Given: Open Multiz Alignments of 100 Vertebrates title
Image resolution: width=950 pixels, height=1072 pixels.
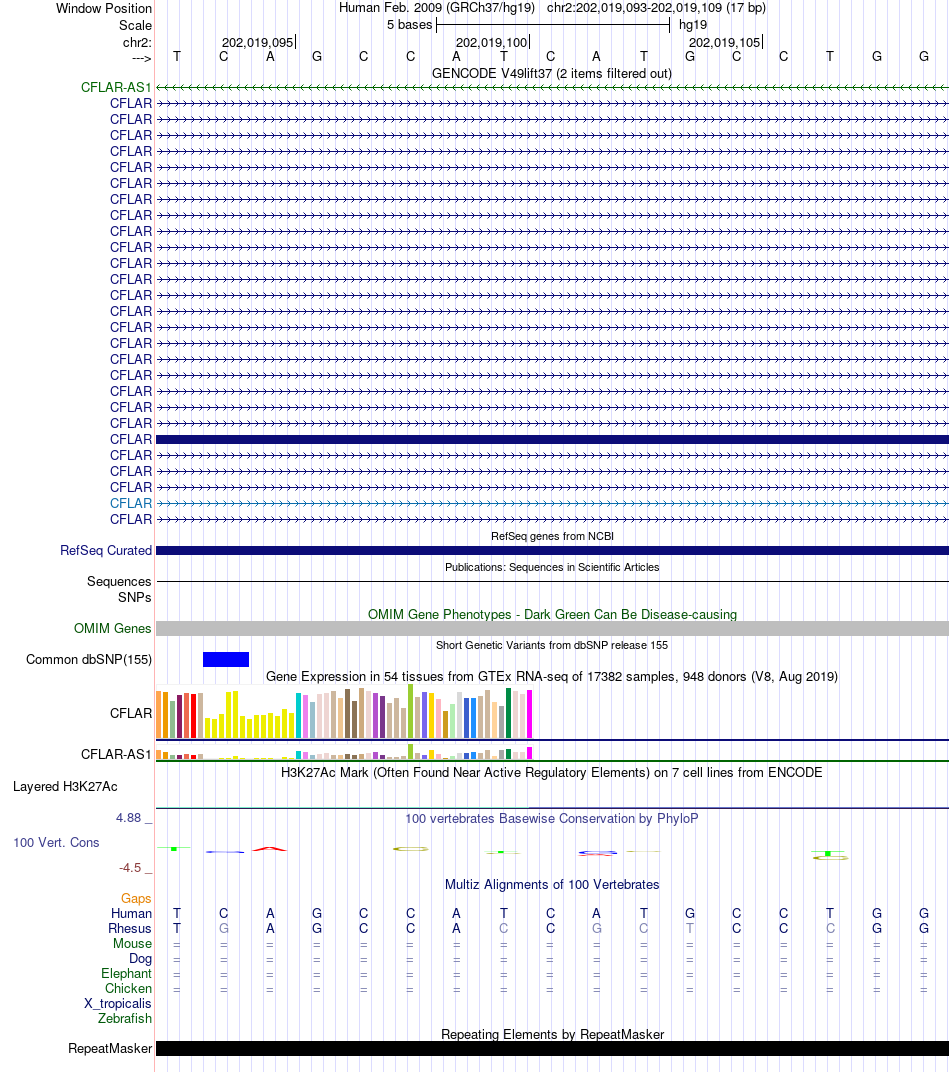Looking at the screenshot, I should pyautogui.click(x=552, y=884).
